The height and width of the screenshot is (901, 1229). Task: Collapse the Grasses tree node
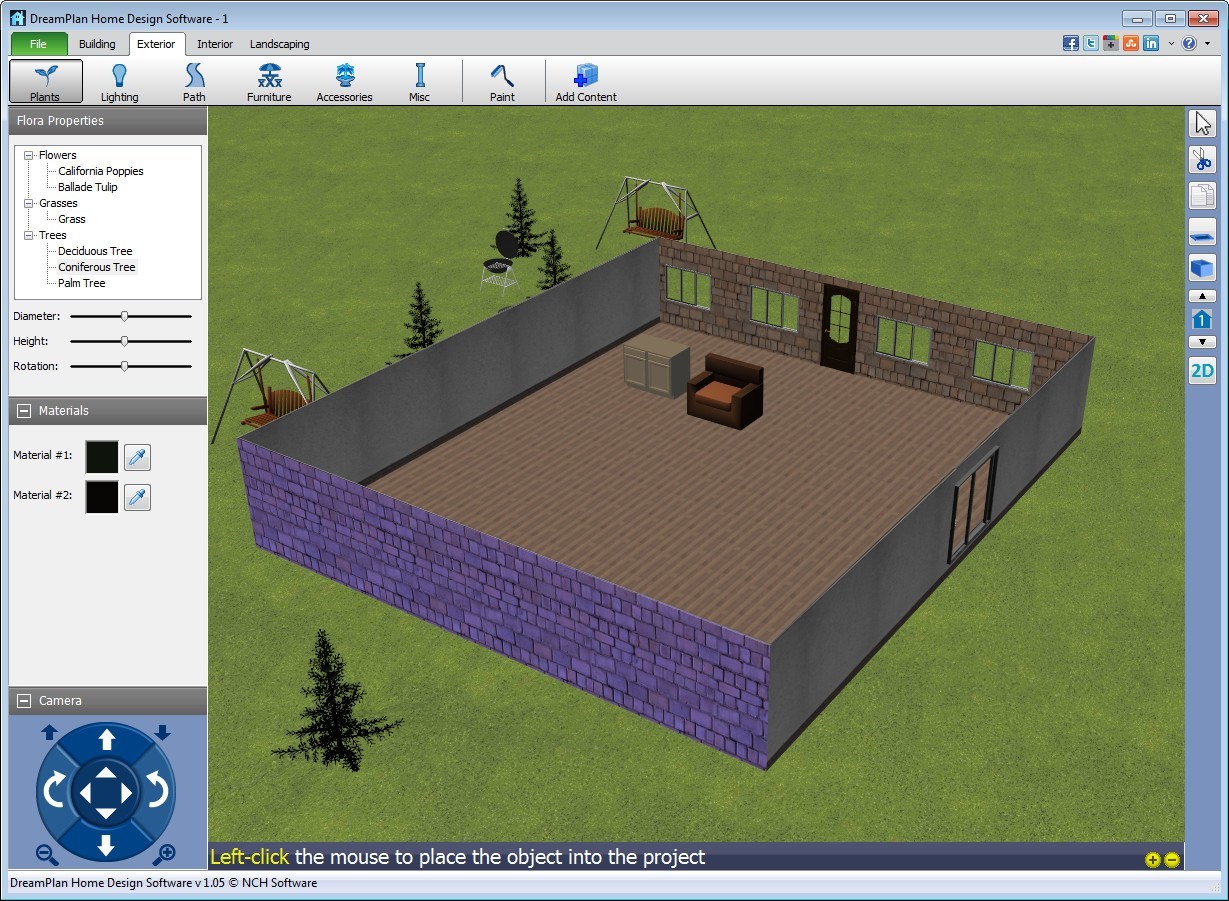point(29,203)
